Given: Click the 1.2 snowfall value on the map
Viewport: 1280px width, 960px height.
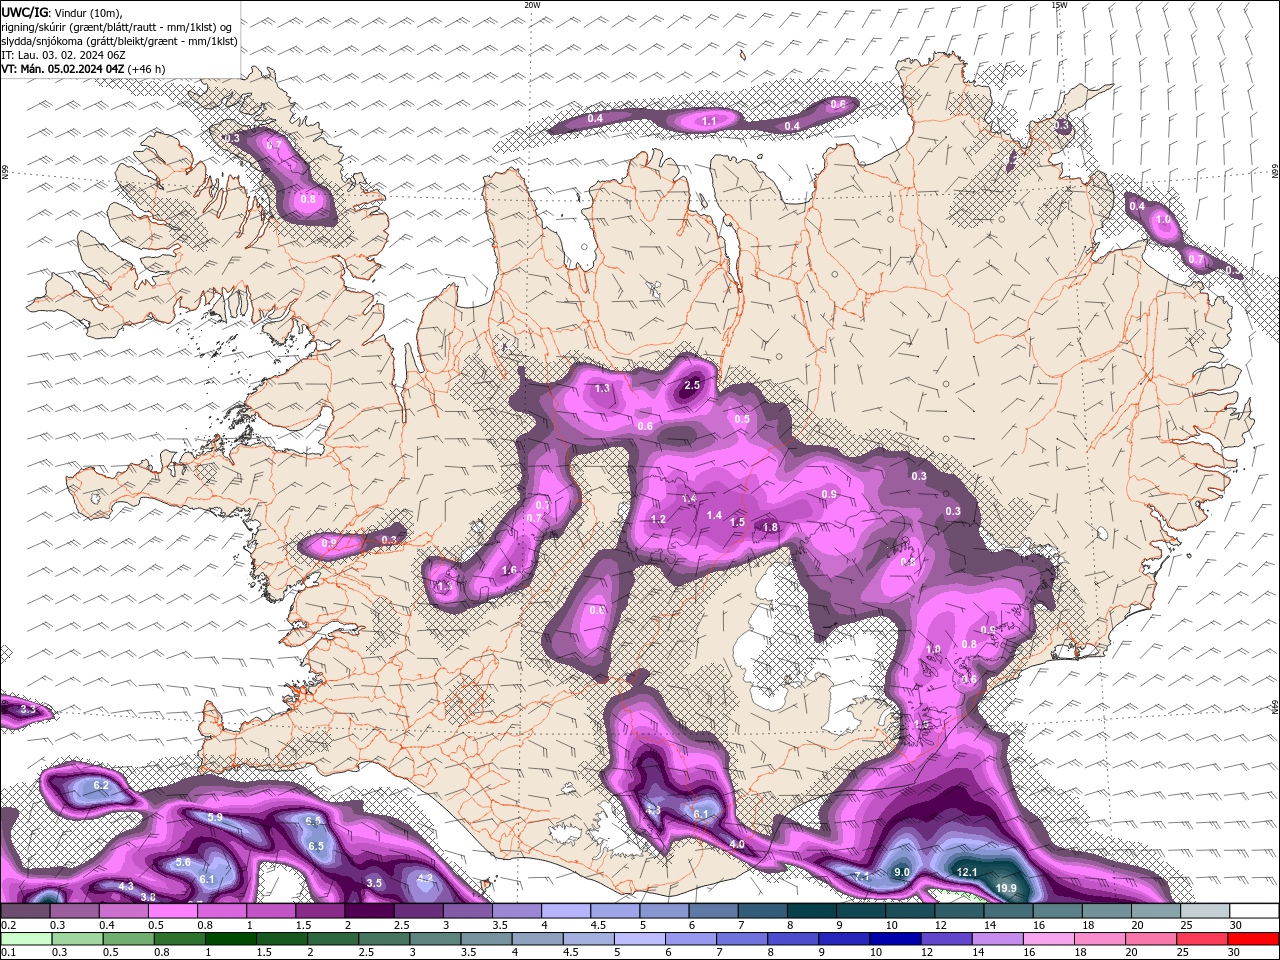Looking at the screenshot, I should pos(658,519).
